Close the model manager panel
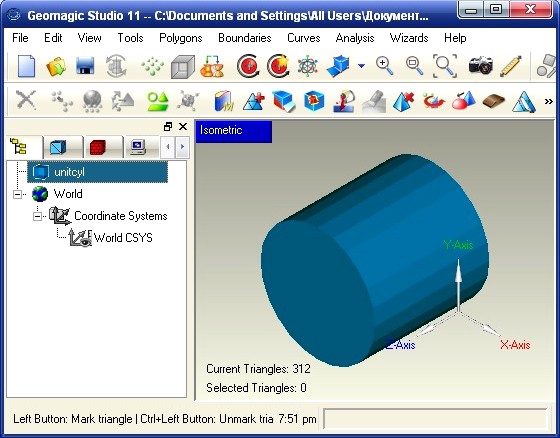 point(183,126)
